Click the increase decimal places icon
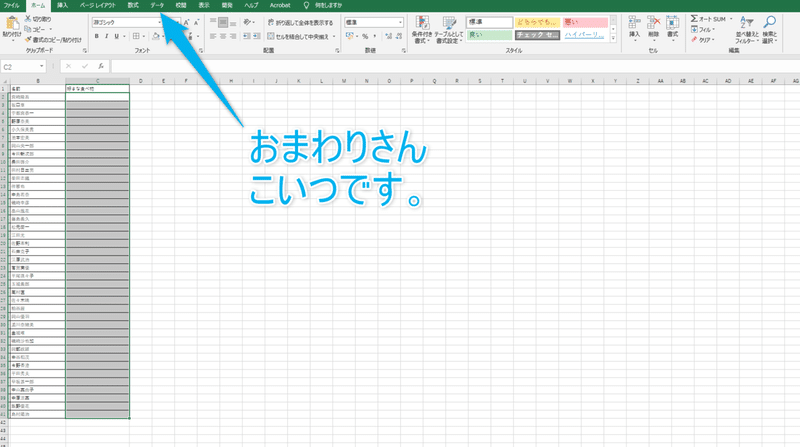The width and height of the screenshot is (800, 447). tap(389, 36)
